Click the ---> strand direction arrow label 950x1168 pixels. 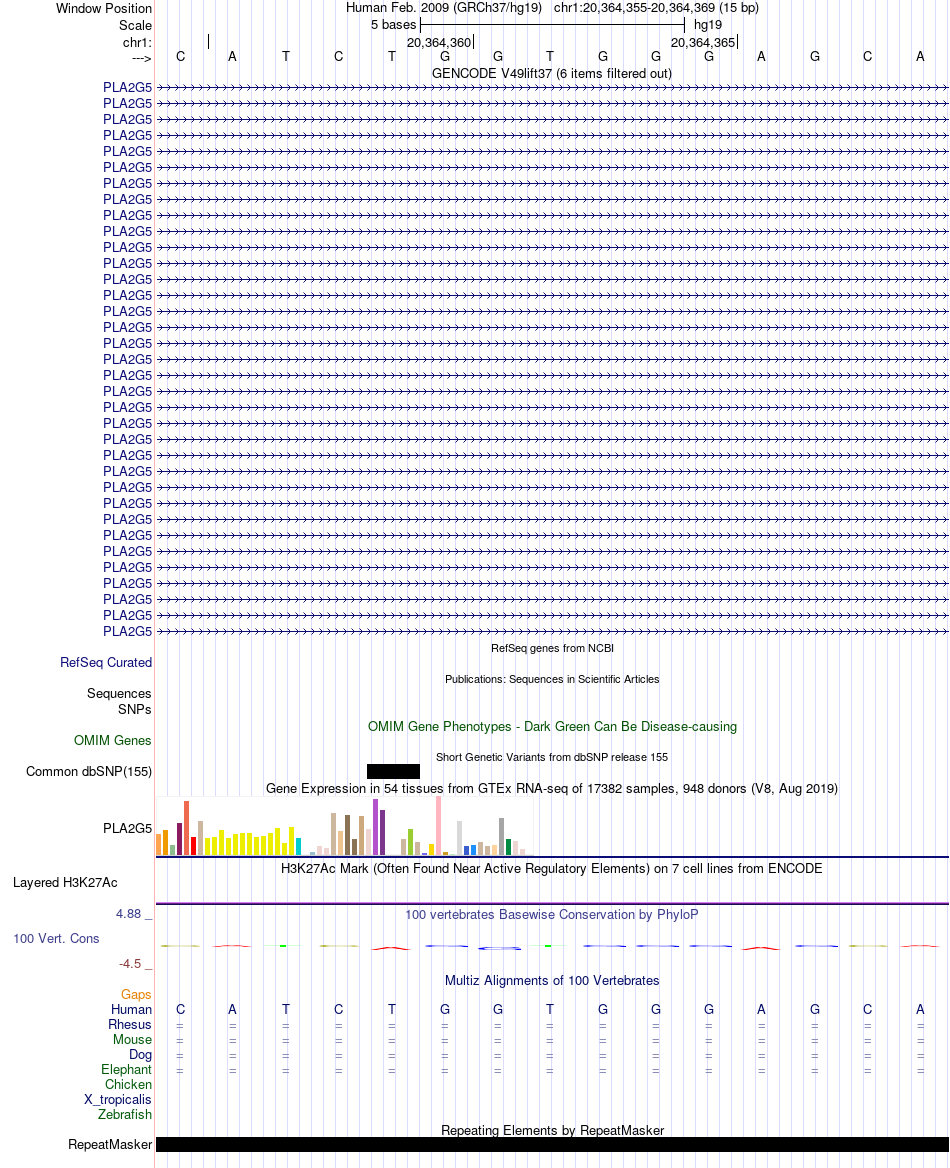pyautogui.click(x=142, y=58)
